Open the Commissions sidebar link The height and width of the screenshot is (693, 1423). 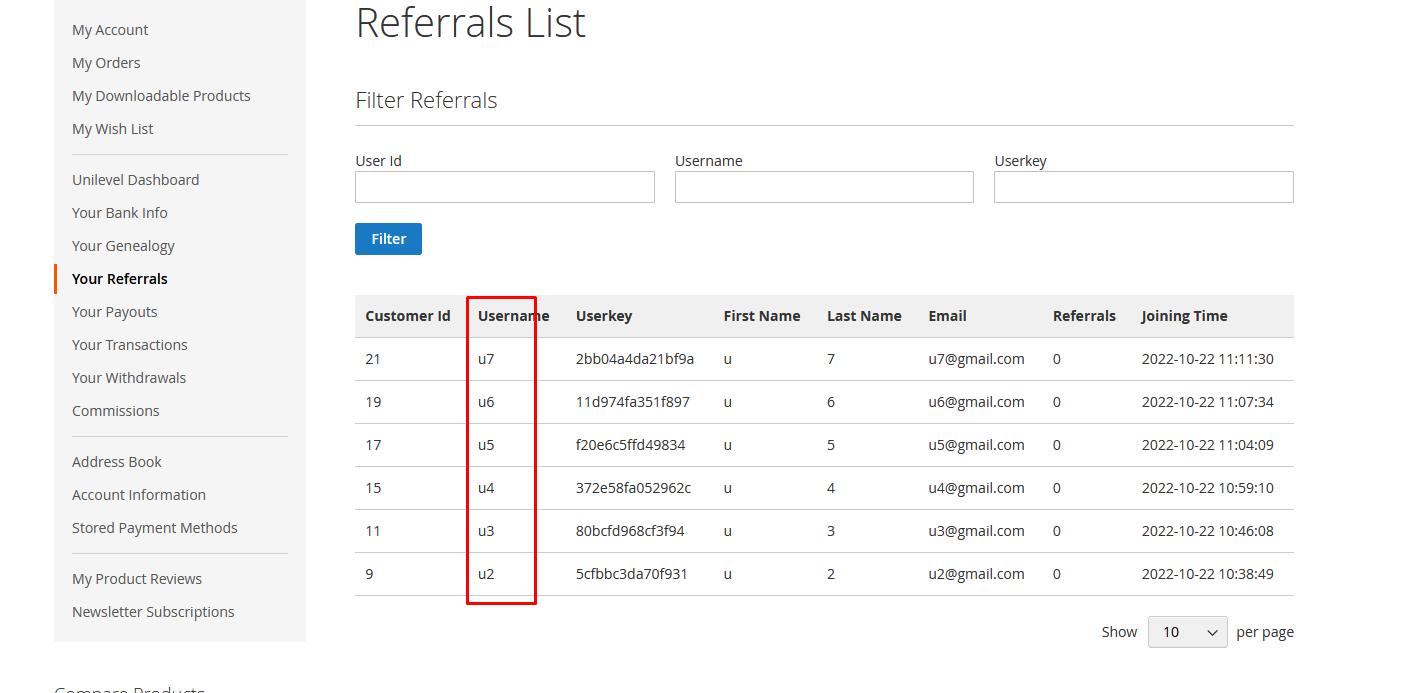click(116, 411)
